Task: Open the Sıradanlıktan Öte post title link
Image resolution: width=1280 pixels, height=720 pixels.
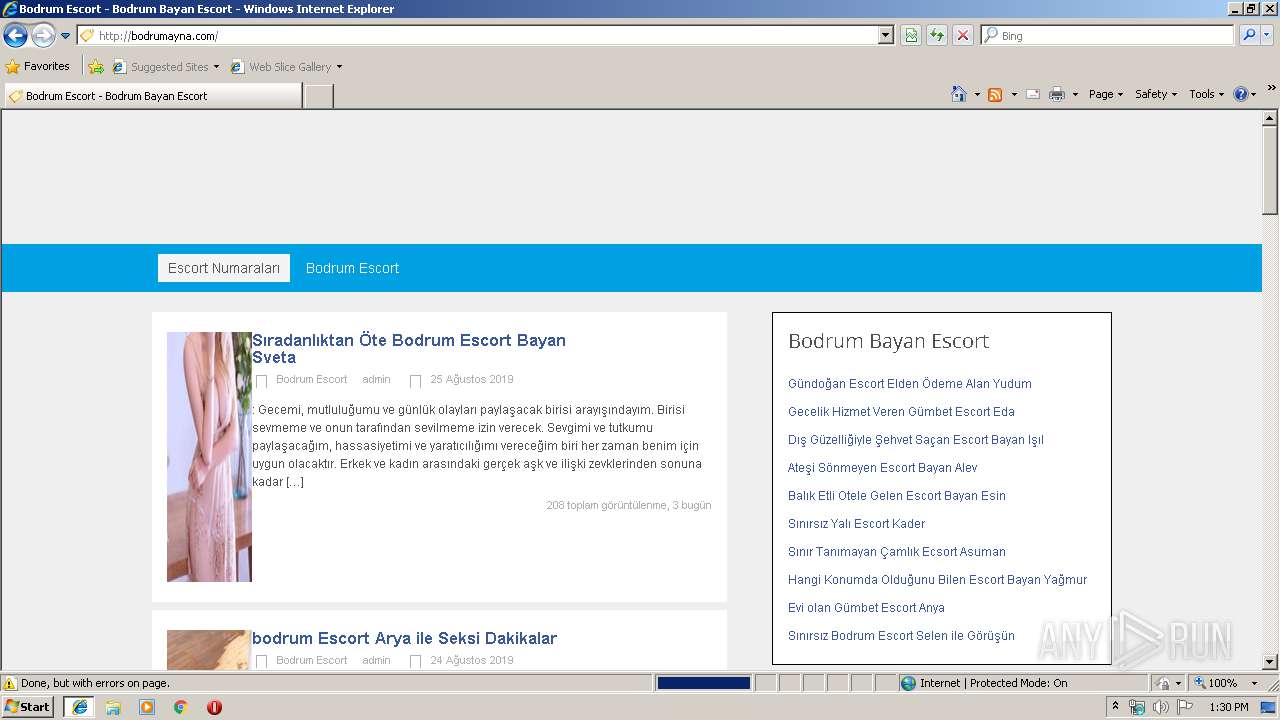Action: (x=409, y=349)
